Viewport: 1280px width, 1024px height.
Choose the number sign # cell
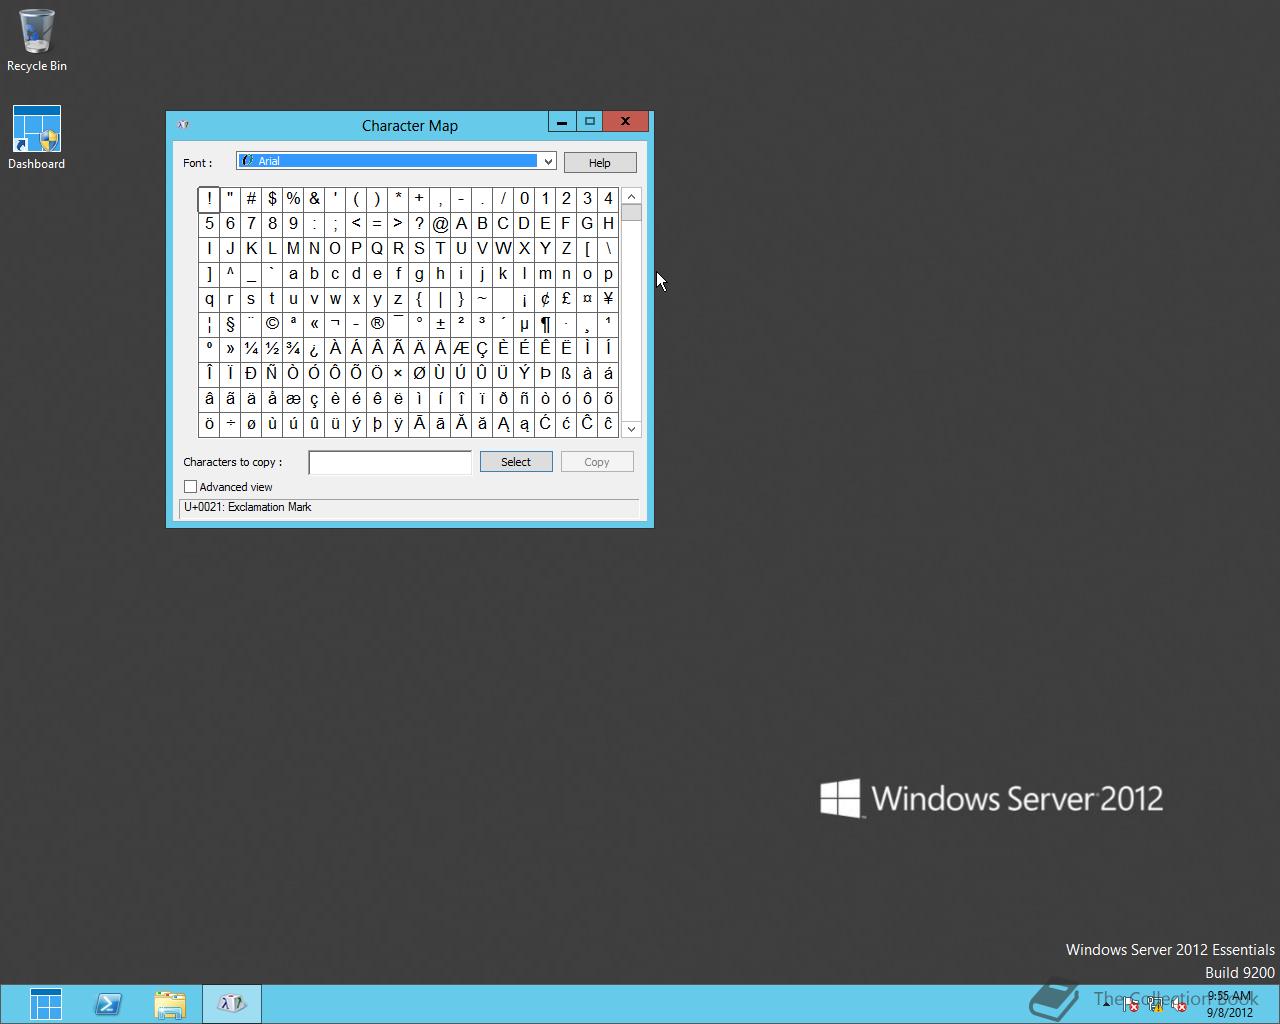(x=251, y=199)
